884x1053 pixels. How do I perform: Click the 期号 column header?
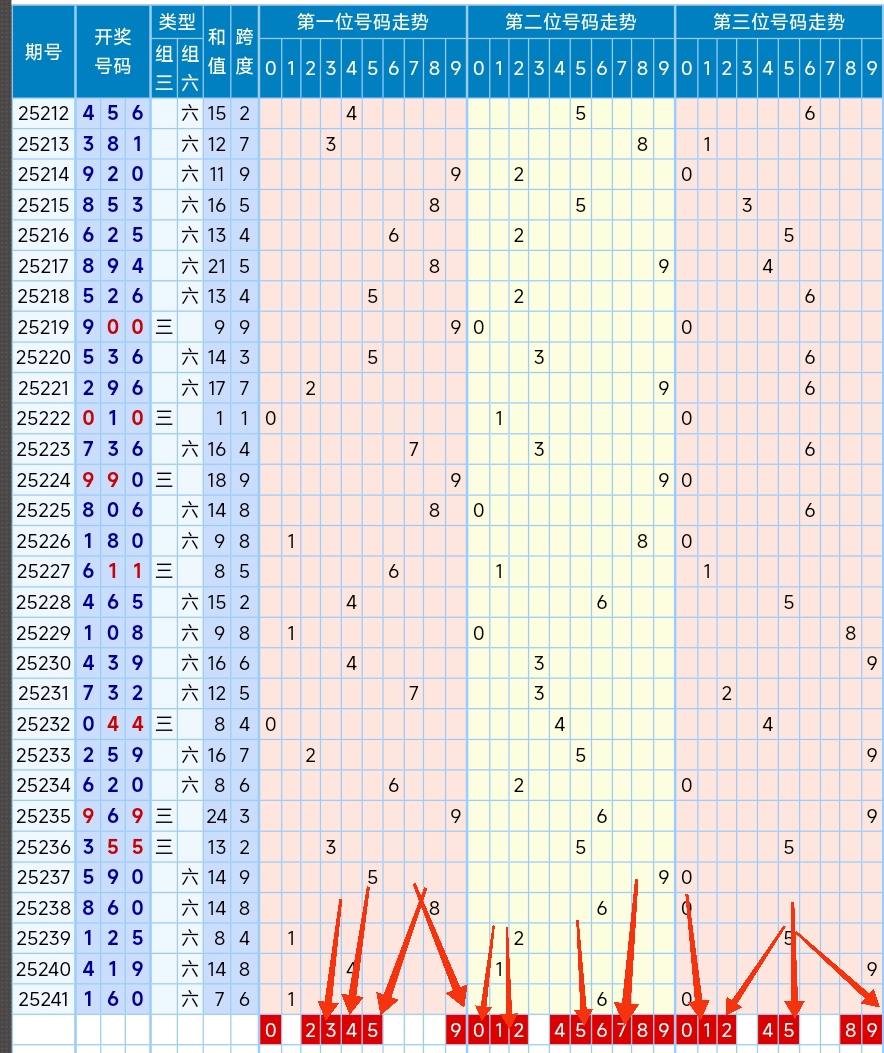[44, 52]
